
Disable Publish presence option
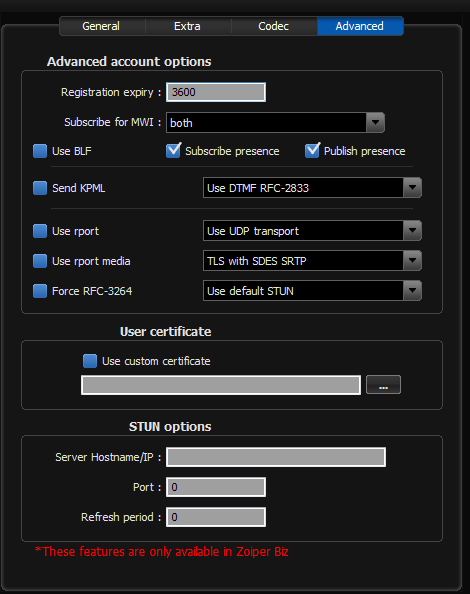point(312,151)
